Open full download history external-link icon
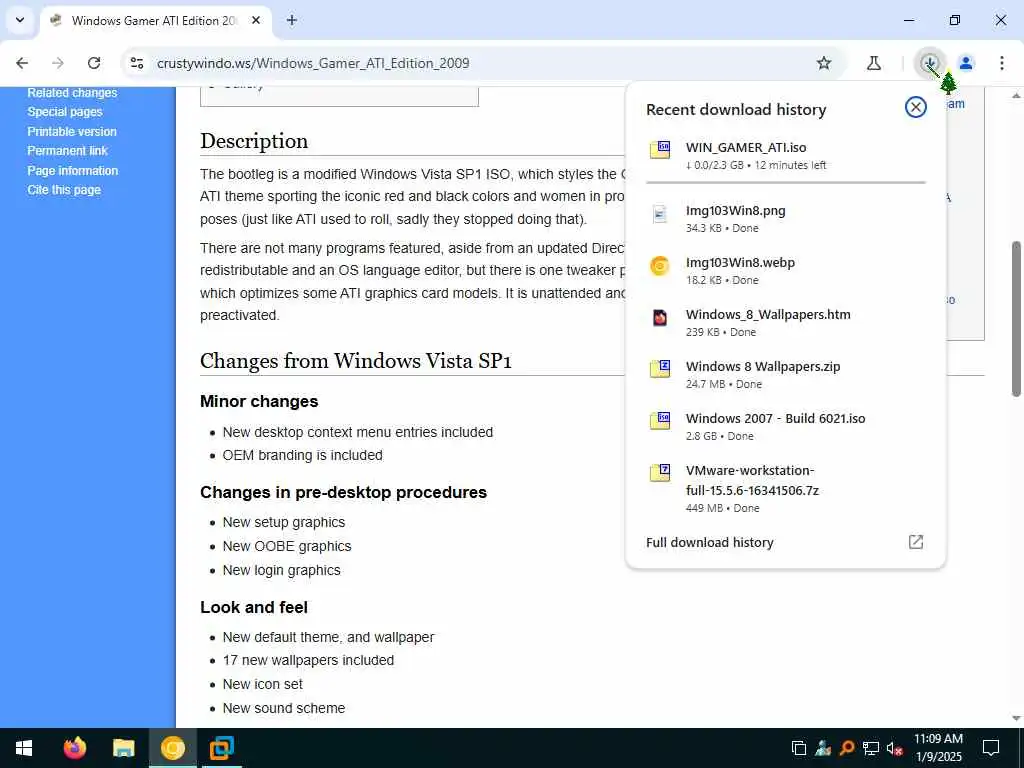1024x768 pixels. pyautogui.click(x=916, y=542)
